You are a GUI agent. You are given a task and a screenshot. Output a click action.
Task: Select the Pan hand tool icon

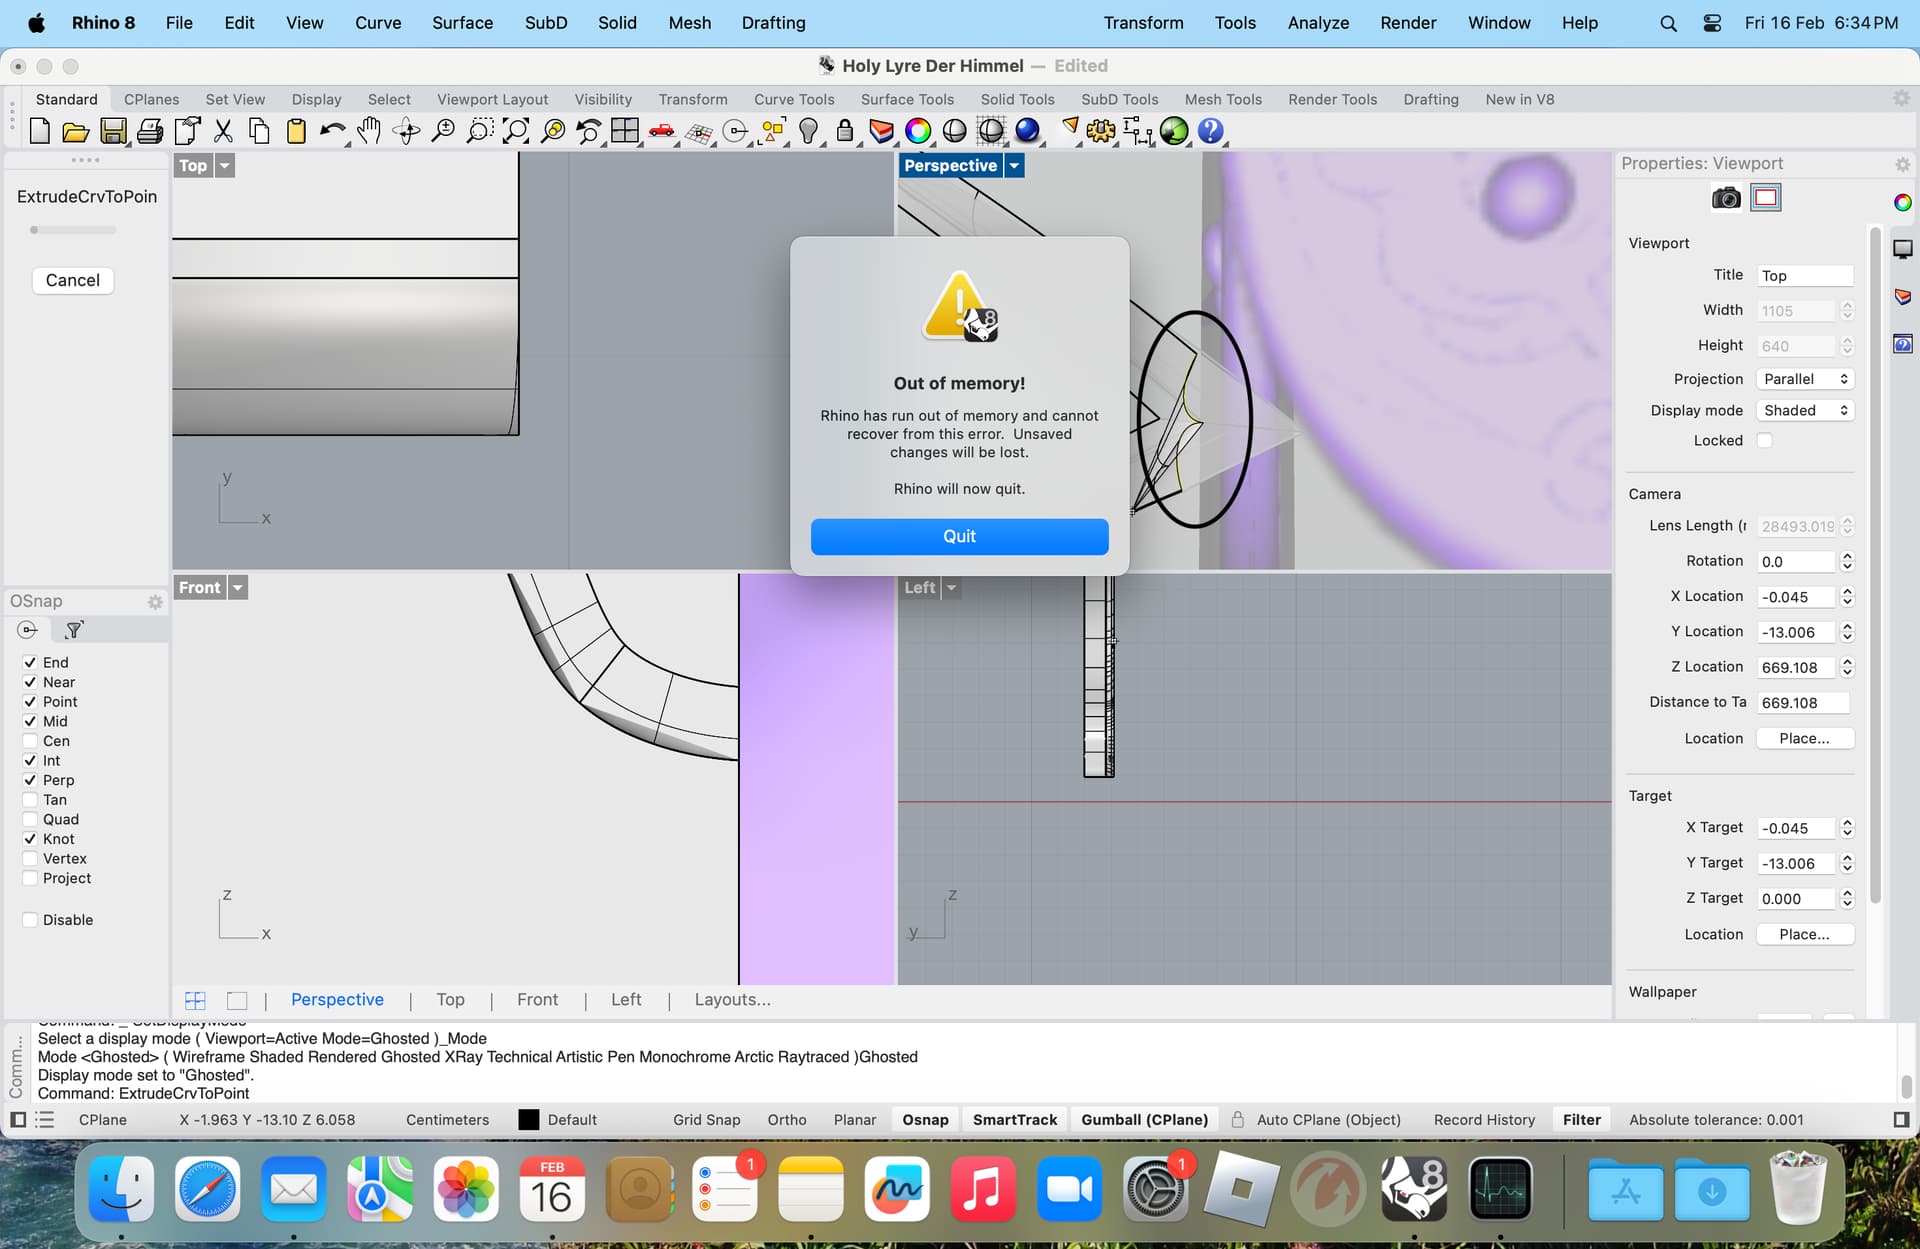click(369, 131)
